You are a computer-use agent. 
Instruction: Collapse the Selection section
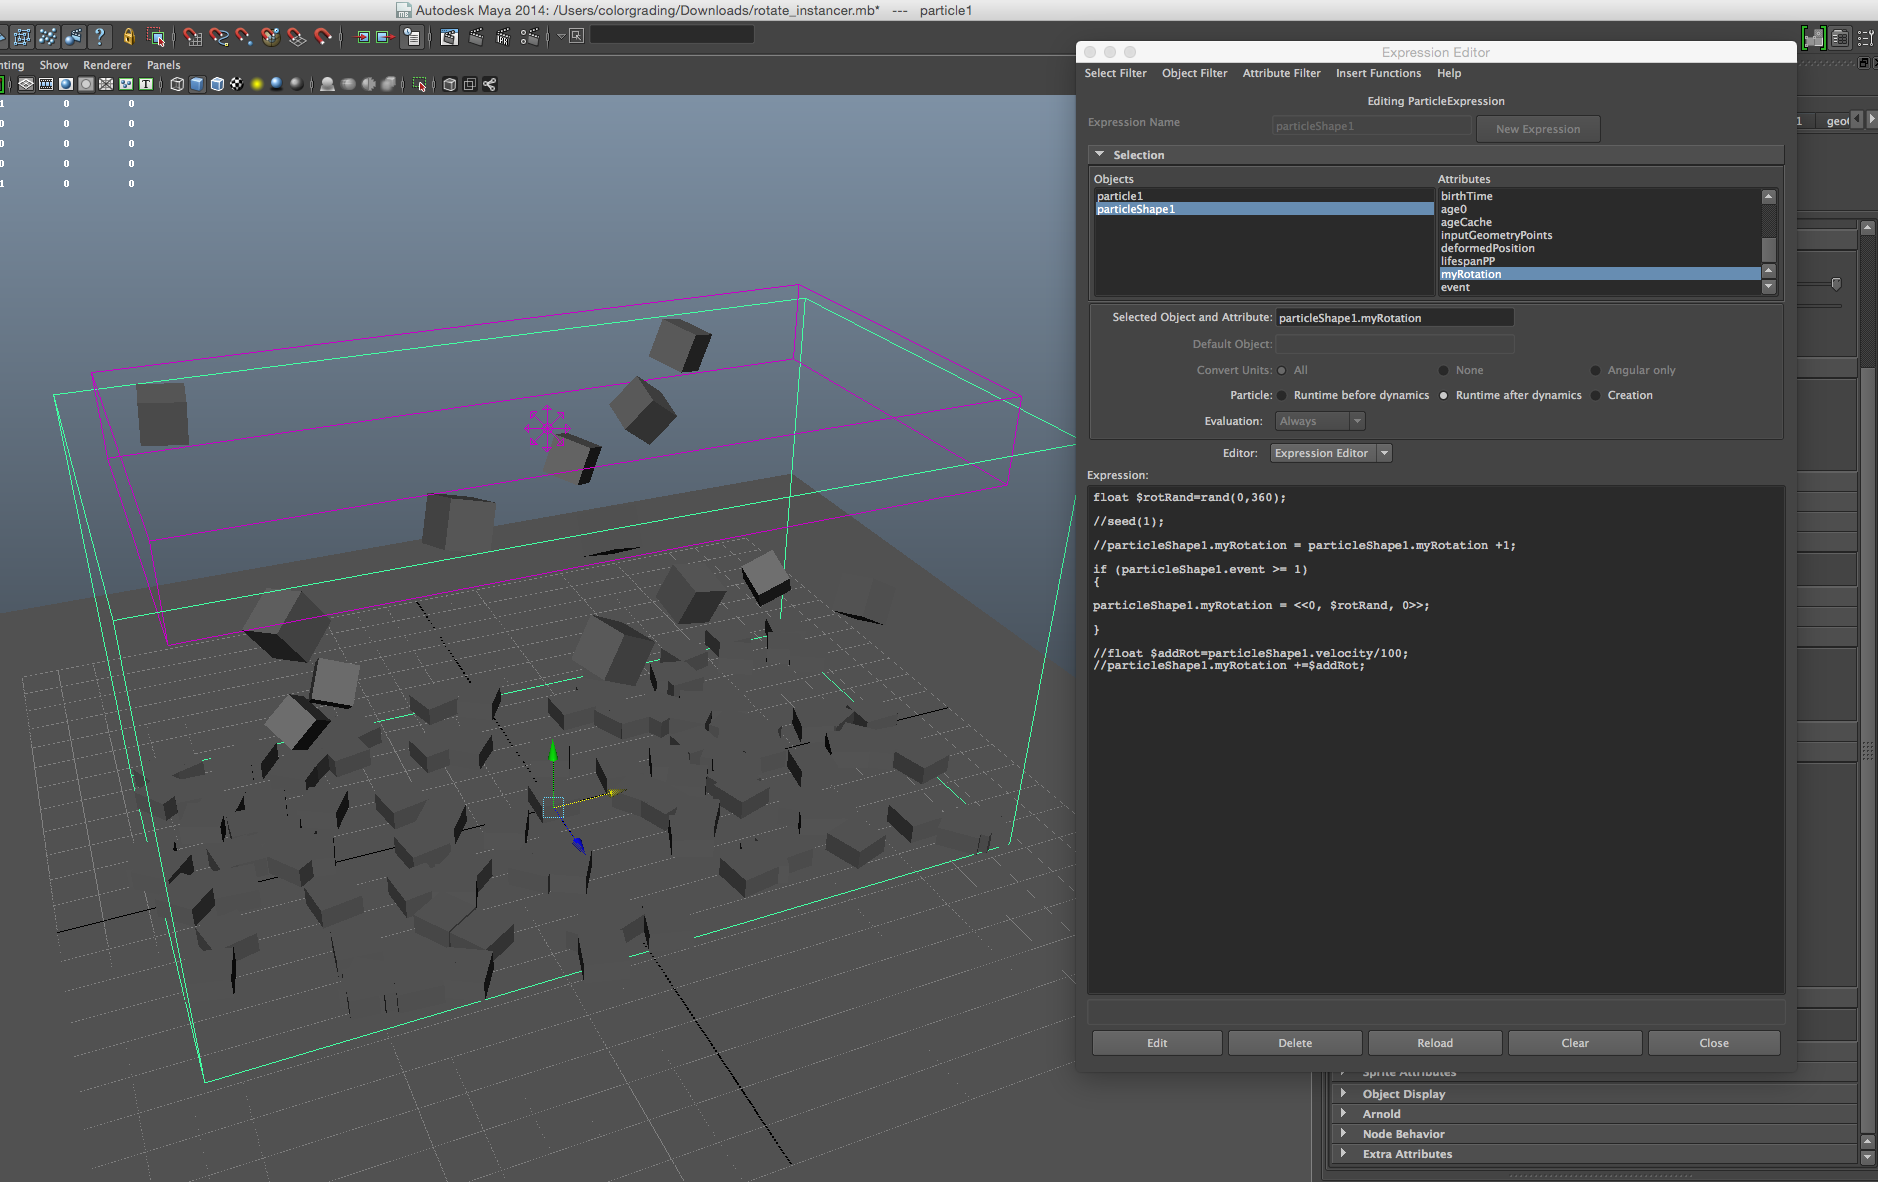coord(1100,155)
